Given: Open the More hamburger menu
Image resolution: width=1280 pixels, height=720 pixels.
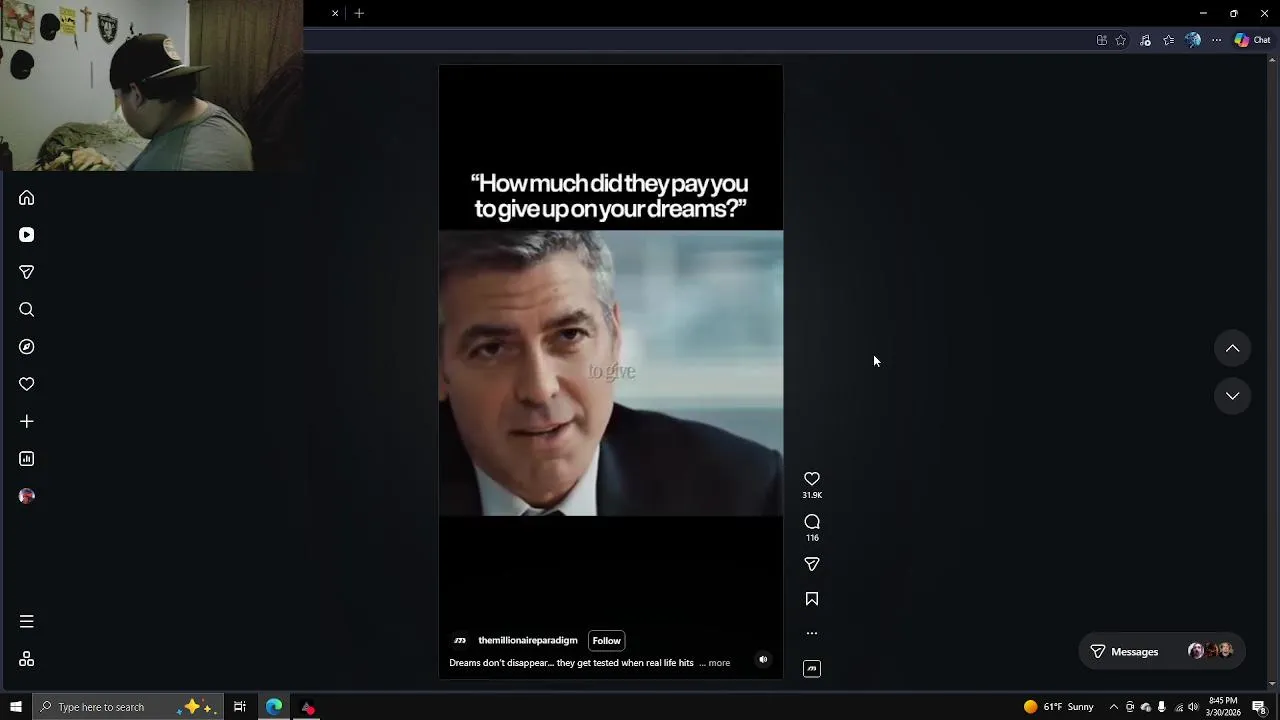Looking at the screenshot, I should (x=27, y=622).
